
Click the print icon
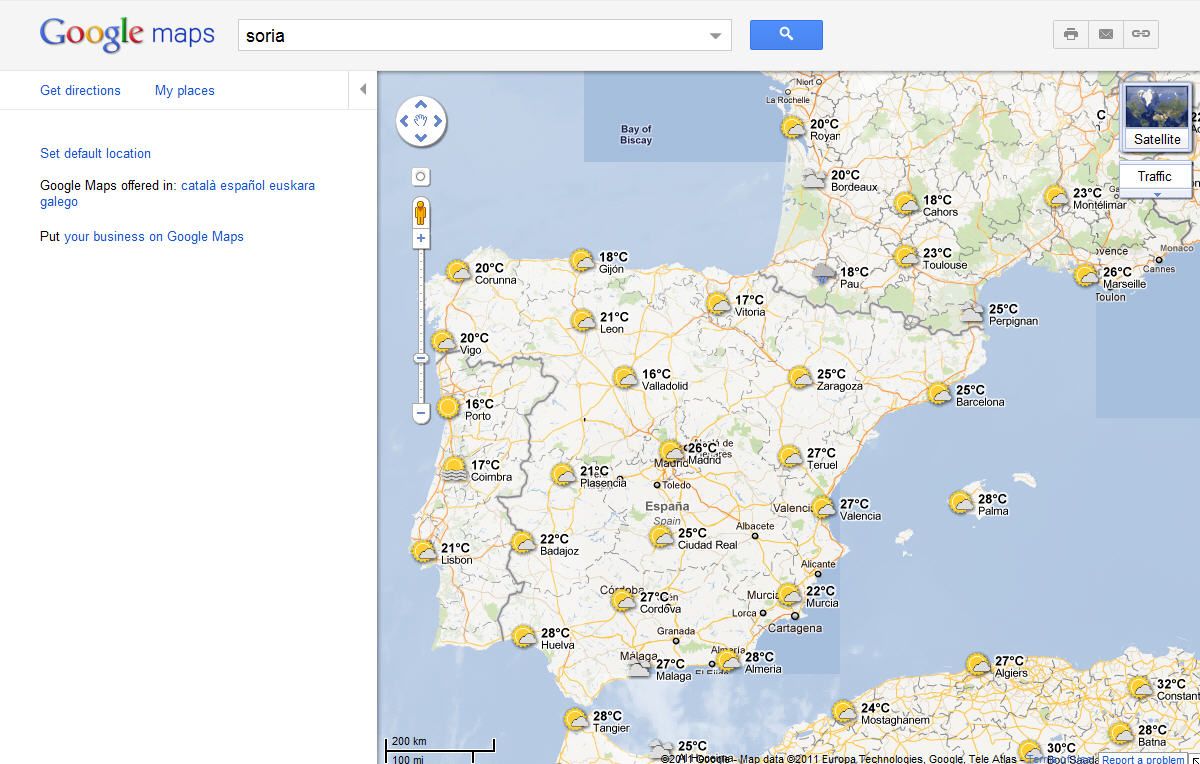[1071, 34]
